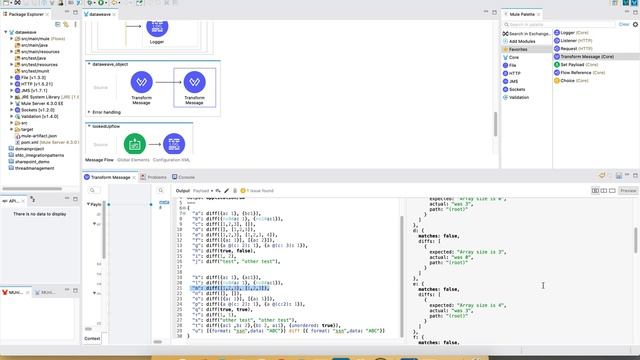This screenshot has height=360, width=640.
Task: Click Collapse All in Package Explorer
Action: point(58,24)
